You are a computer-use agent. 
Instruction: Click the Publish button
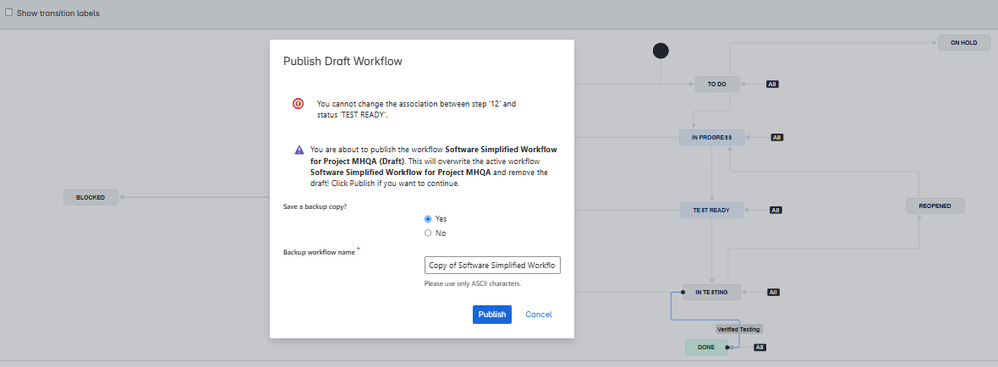pos(492,314)
